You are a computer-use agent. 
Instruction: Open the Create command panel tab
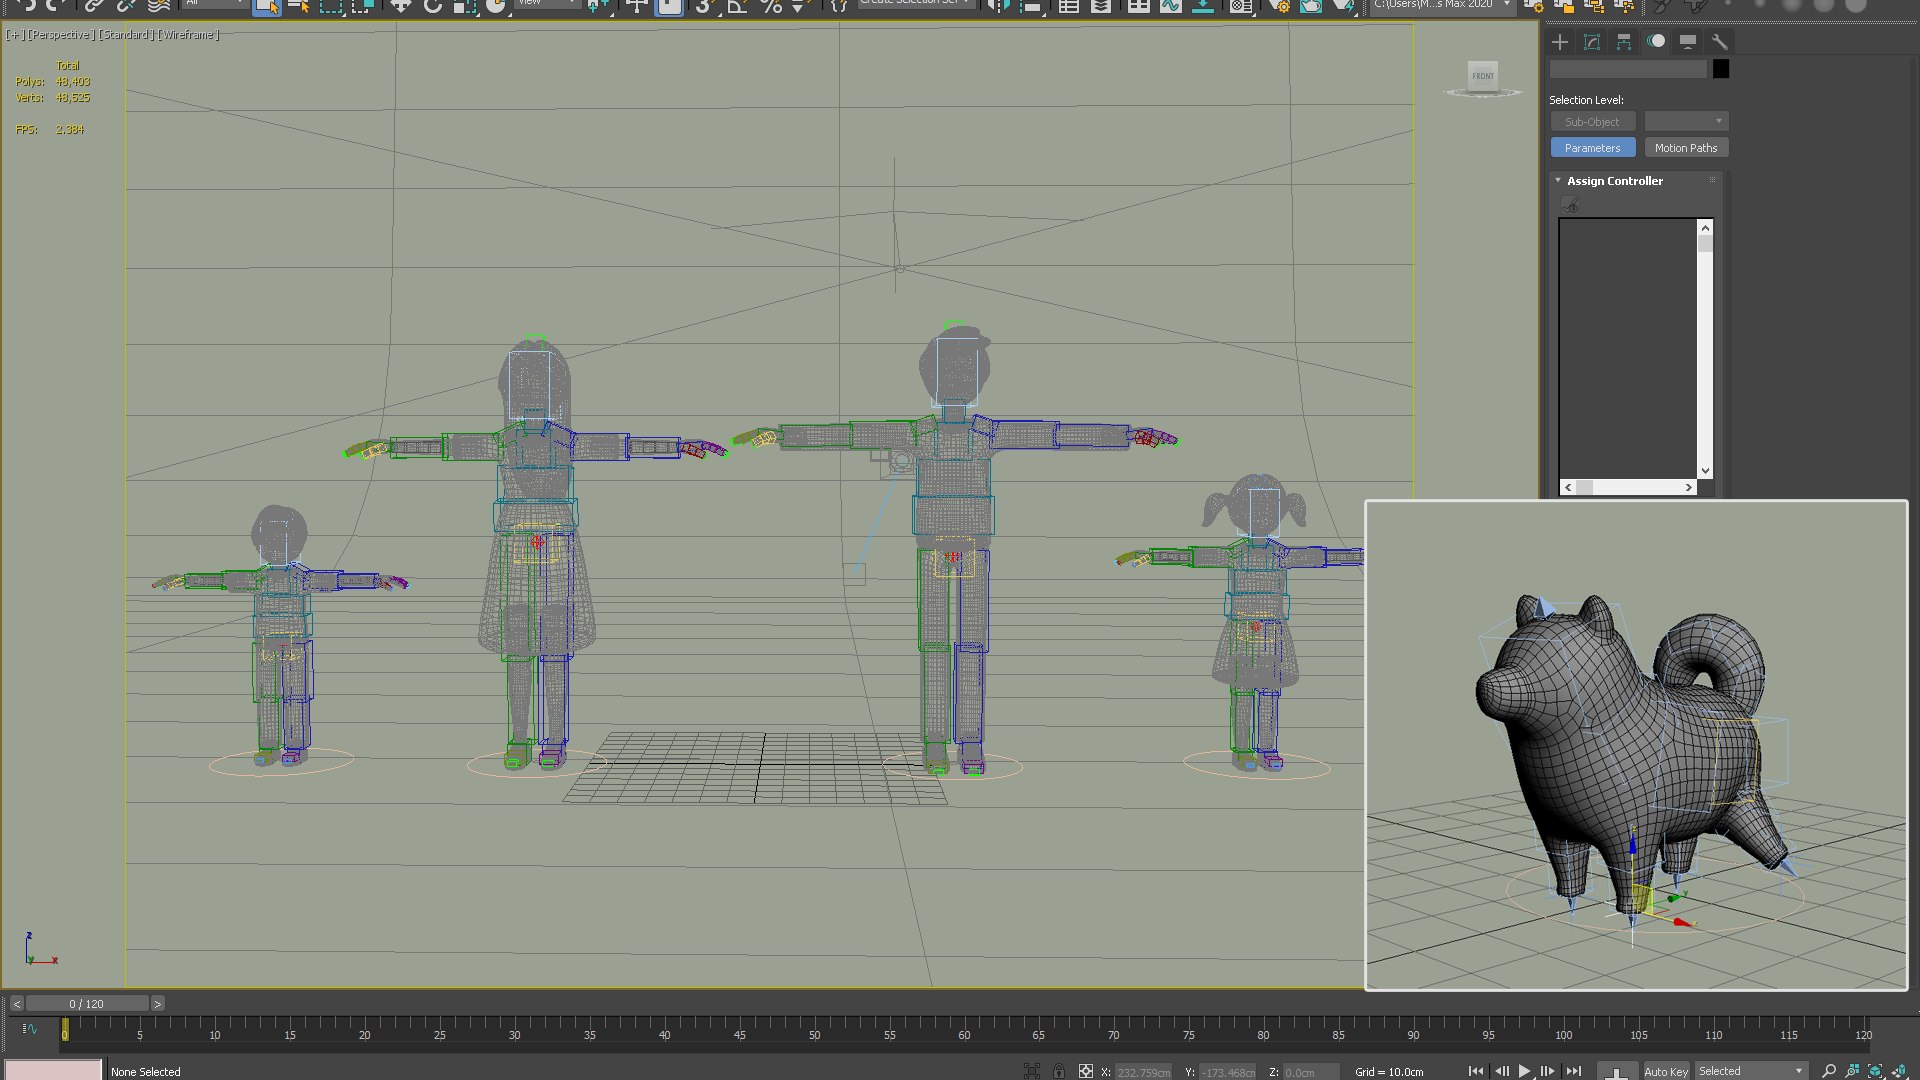1559,42
